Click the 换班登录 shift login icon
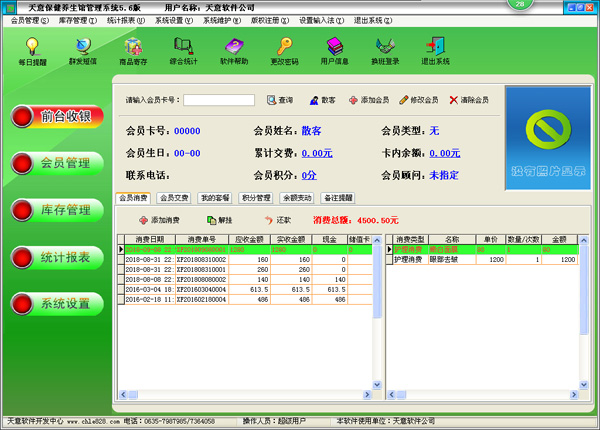600x430 pixels. pyautogui.click(x=385, y=50)
